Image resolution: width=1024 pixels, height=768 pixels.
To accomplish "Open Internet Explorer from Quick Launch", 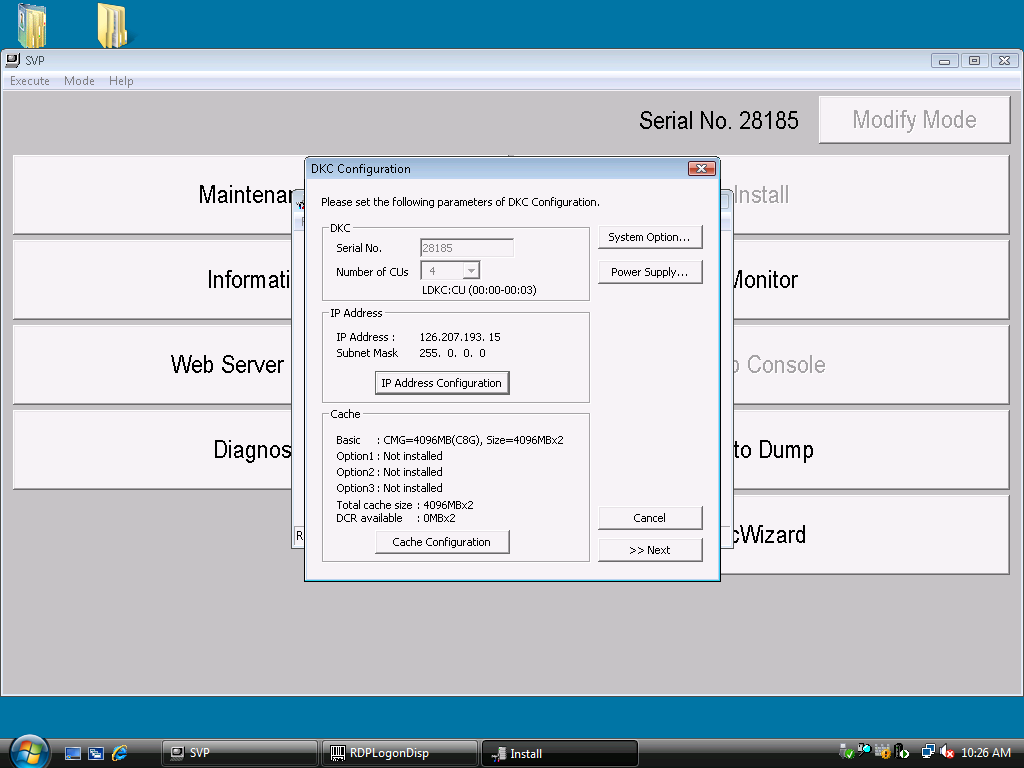I will (120, 753).
